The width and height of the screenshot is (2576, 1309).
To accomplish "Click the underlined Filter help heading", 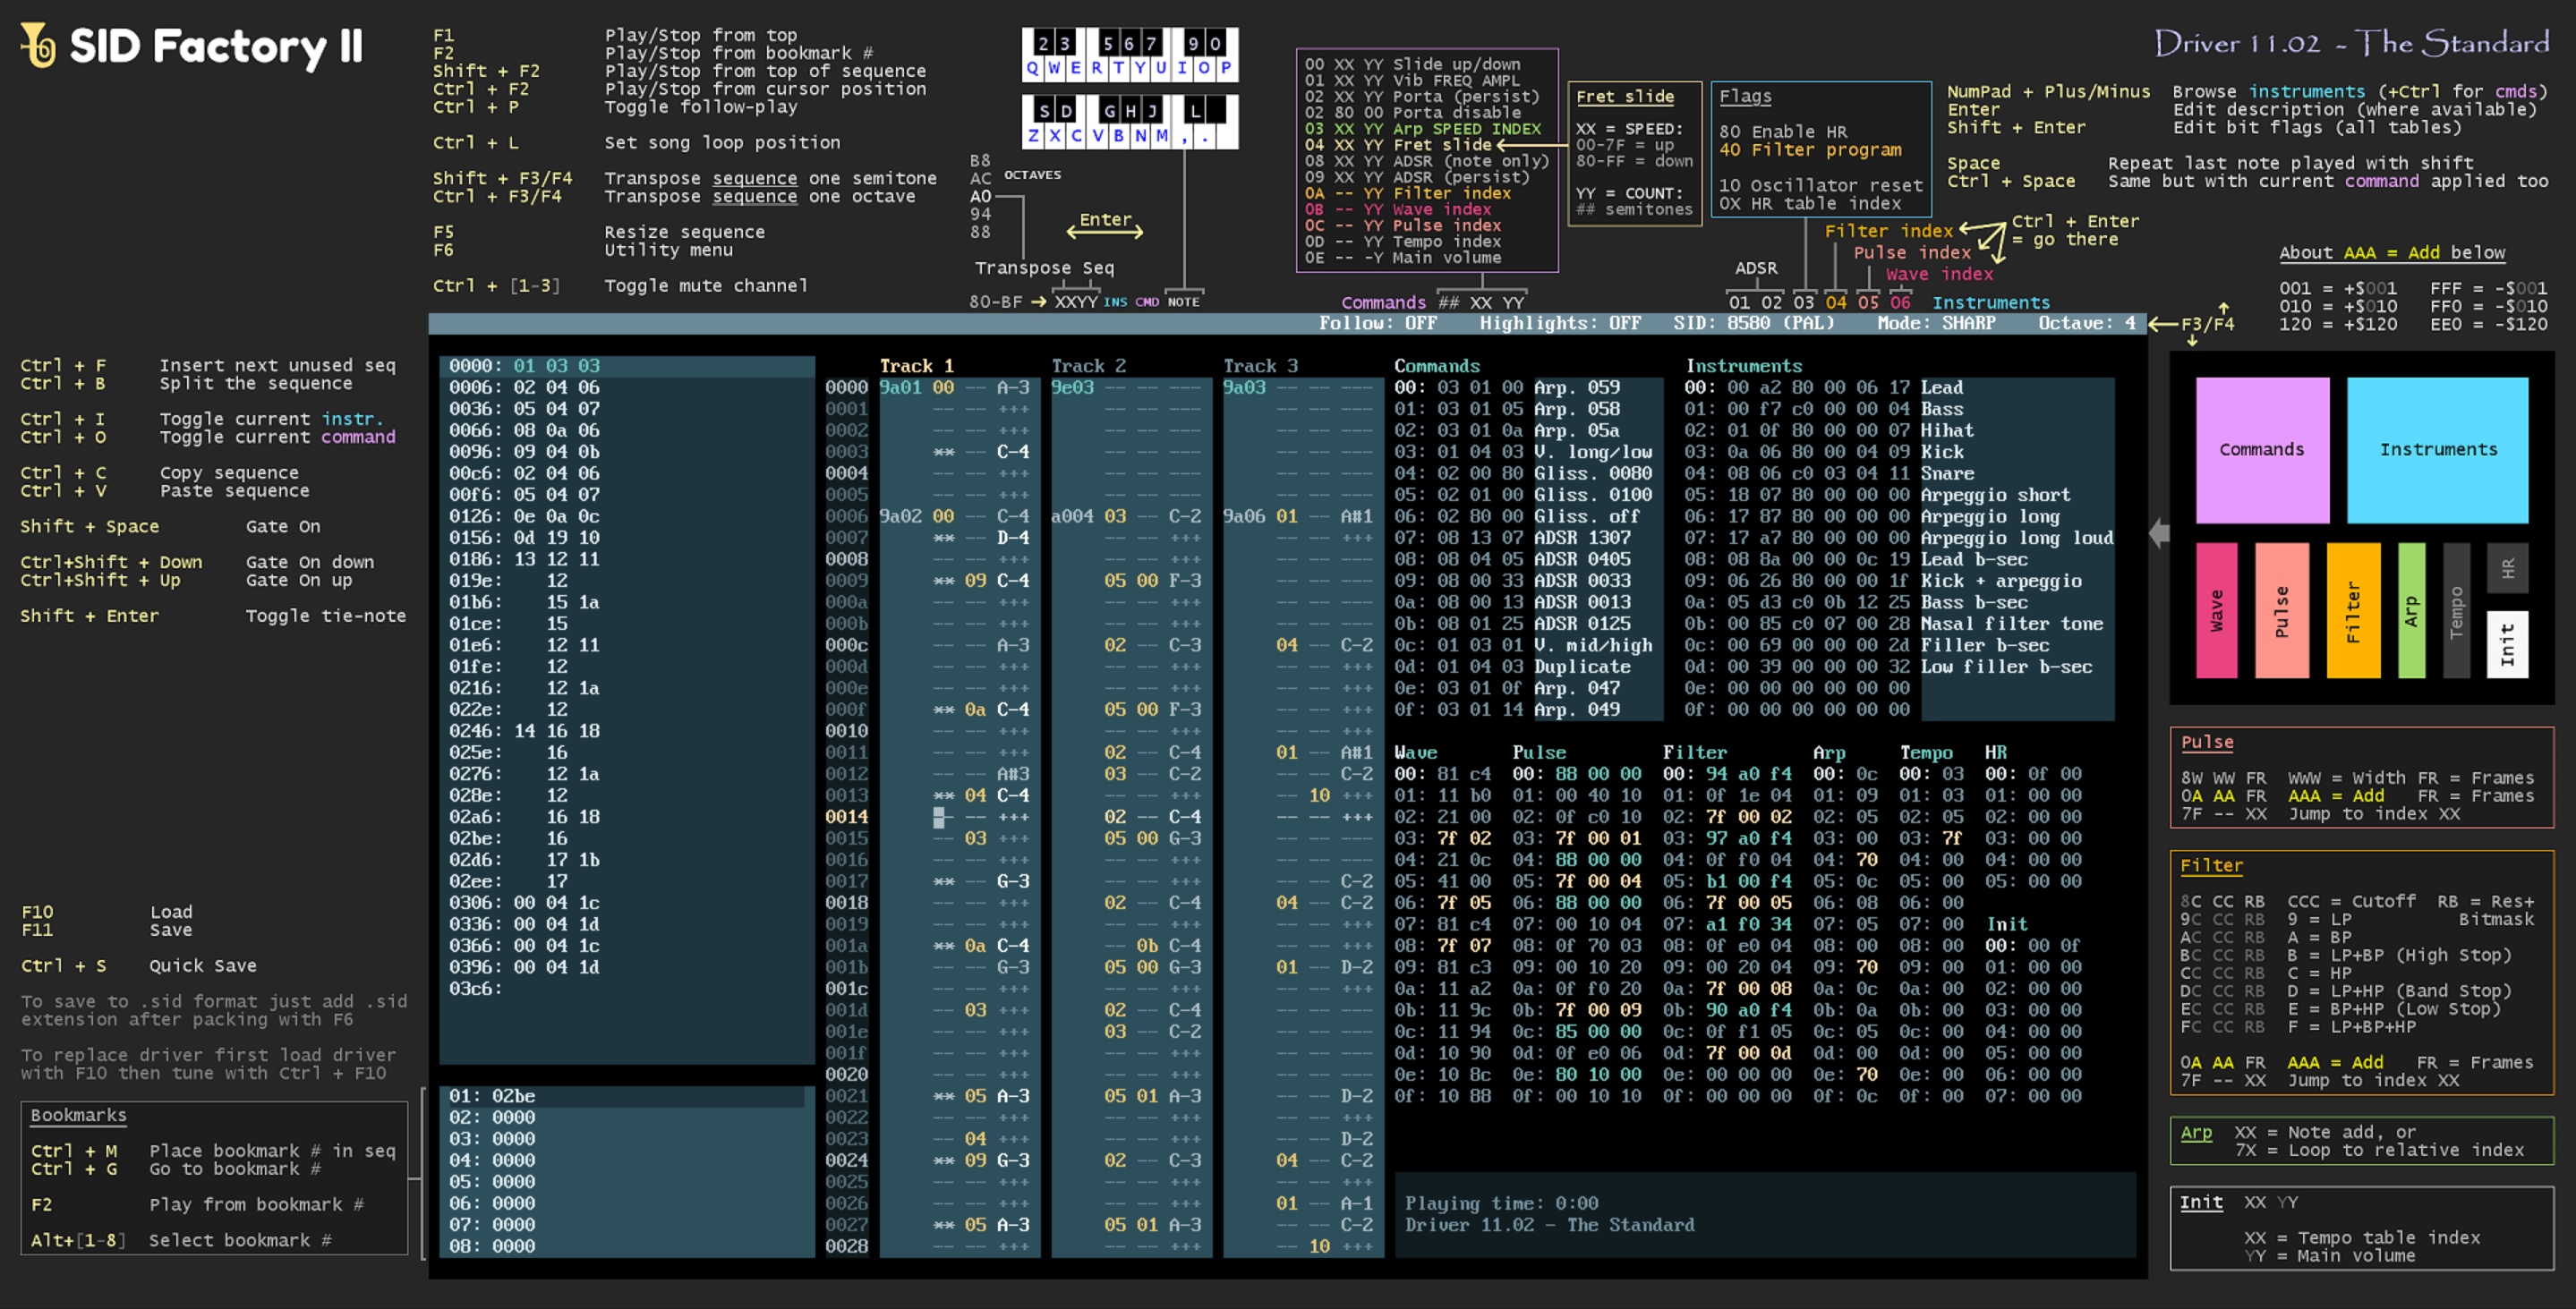I will point(2212,866).
